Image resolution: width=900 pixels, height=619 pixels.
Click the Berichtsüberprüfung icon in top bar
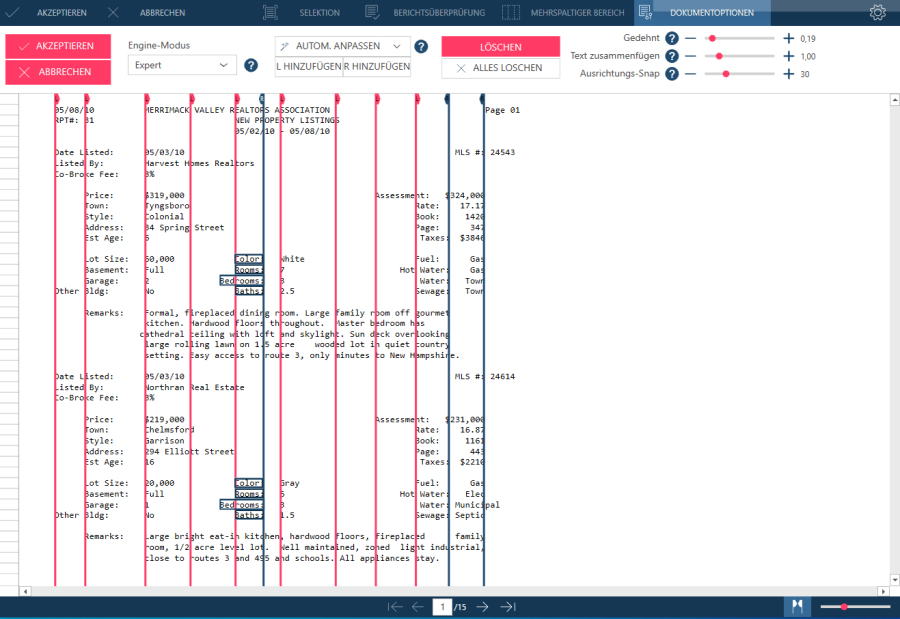coord(372,12)
